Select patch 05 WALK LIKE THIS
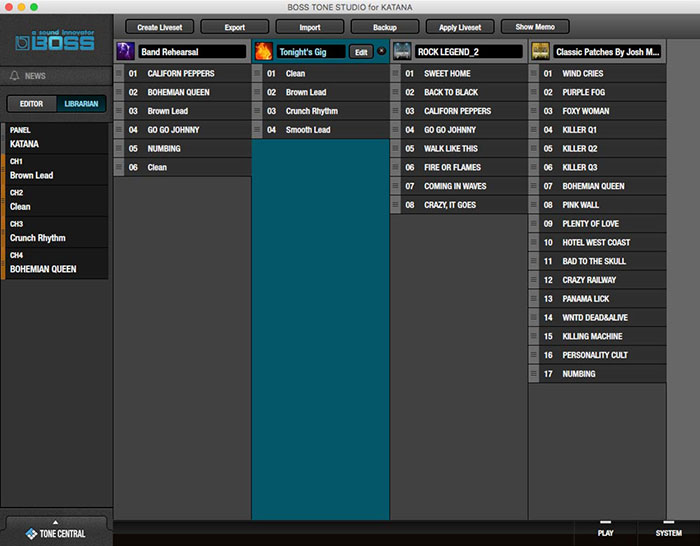The height and width of the screenshot is (546, 700). coord(459,148)
